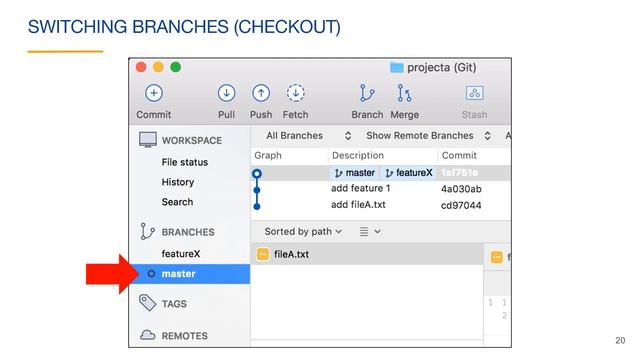Click the Merge toolbar icon
The height and width of the screenshot is (360, 640).
pyautogui.click(x=404, y=93)
